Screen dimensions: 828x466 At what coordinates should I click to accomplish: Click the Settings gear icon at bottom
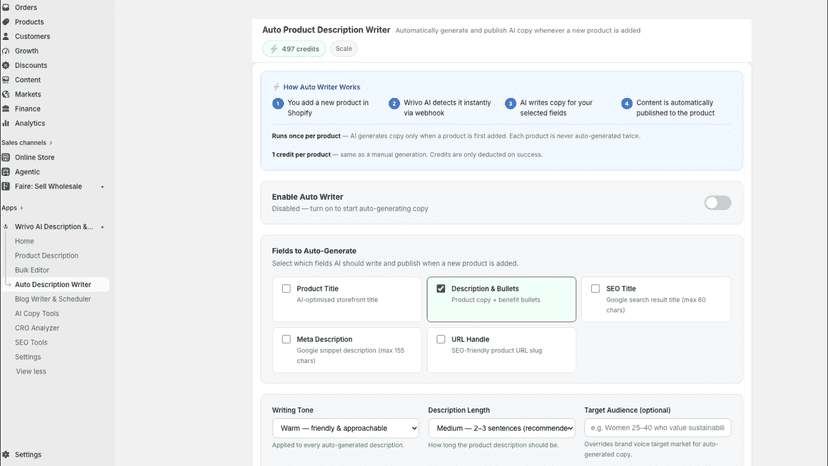coord(6,454)
